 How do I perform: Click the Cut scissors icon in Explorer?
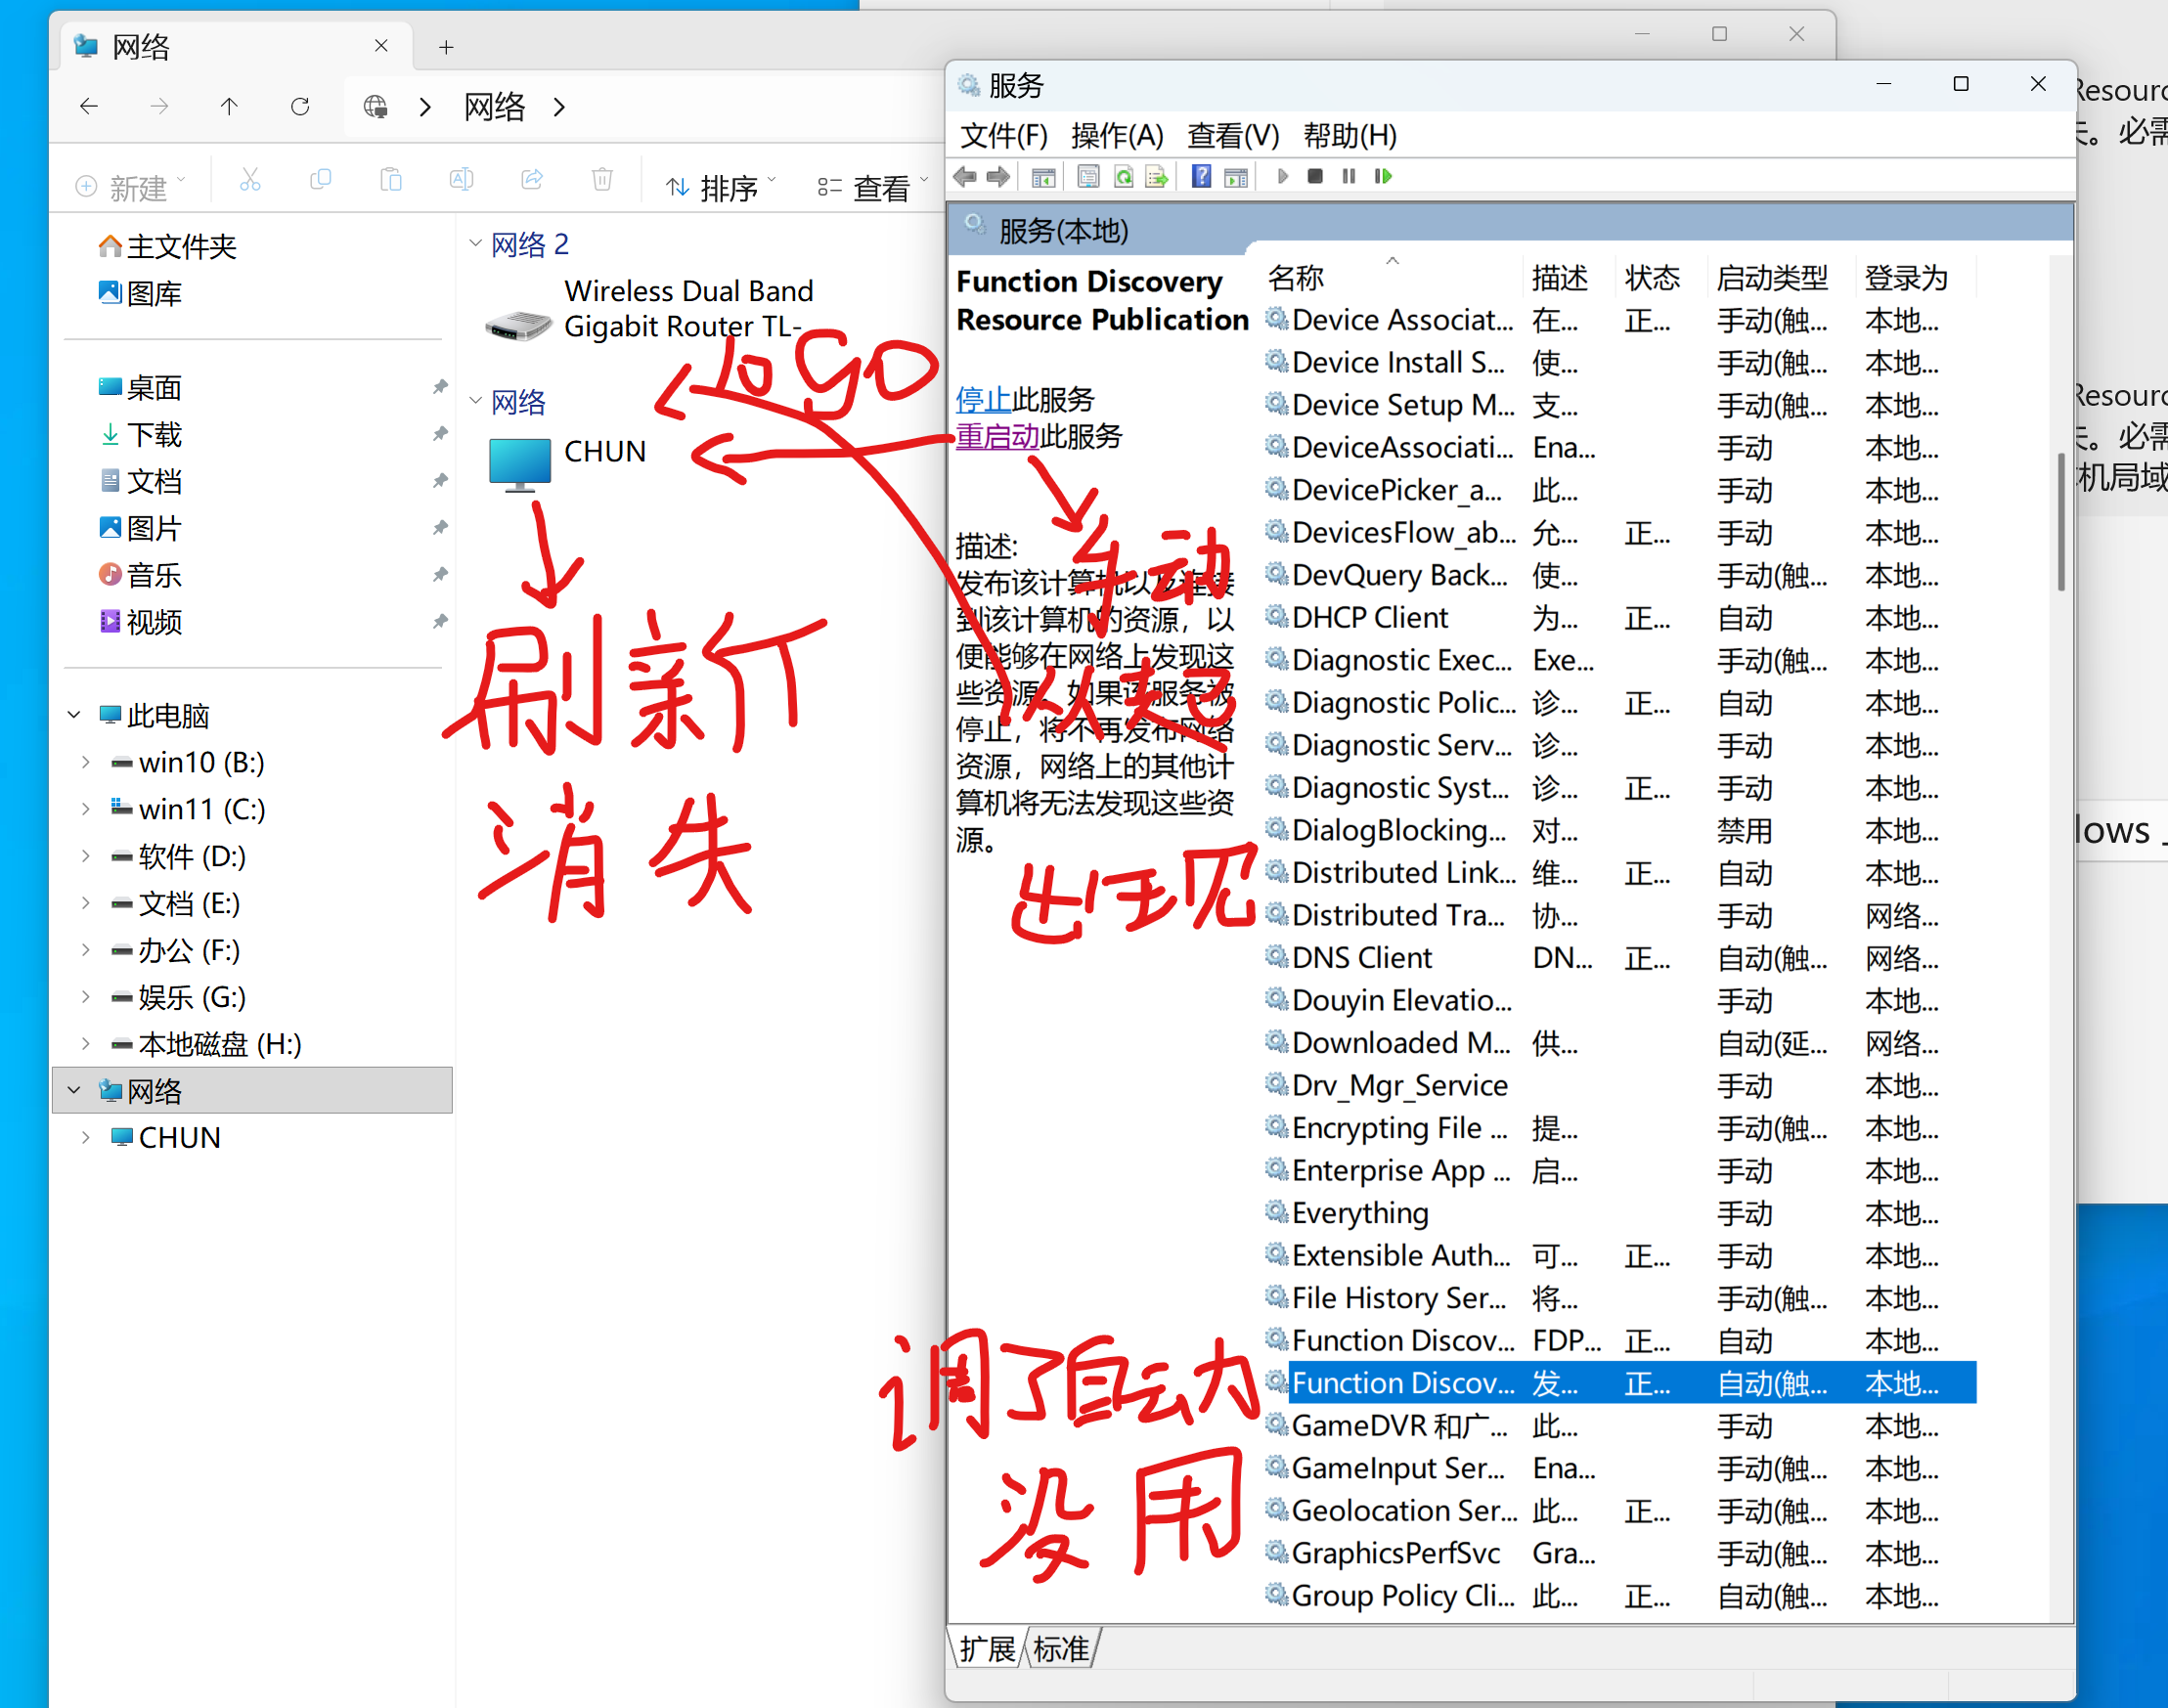[250, 180]
